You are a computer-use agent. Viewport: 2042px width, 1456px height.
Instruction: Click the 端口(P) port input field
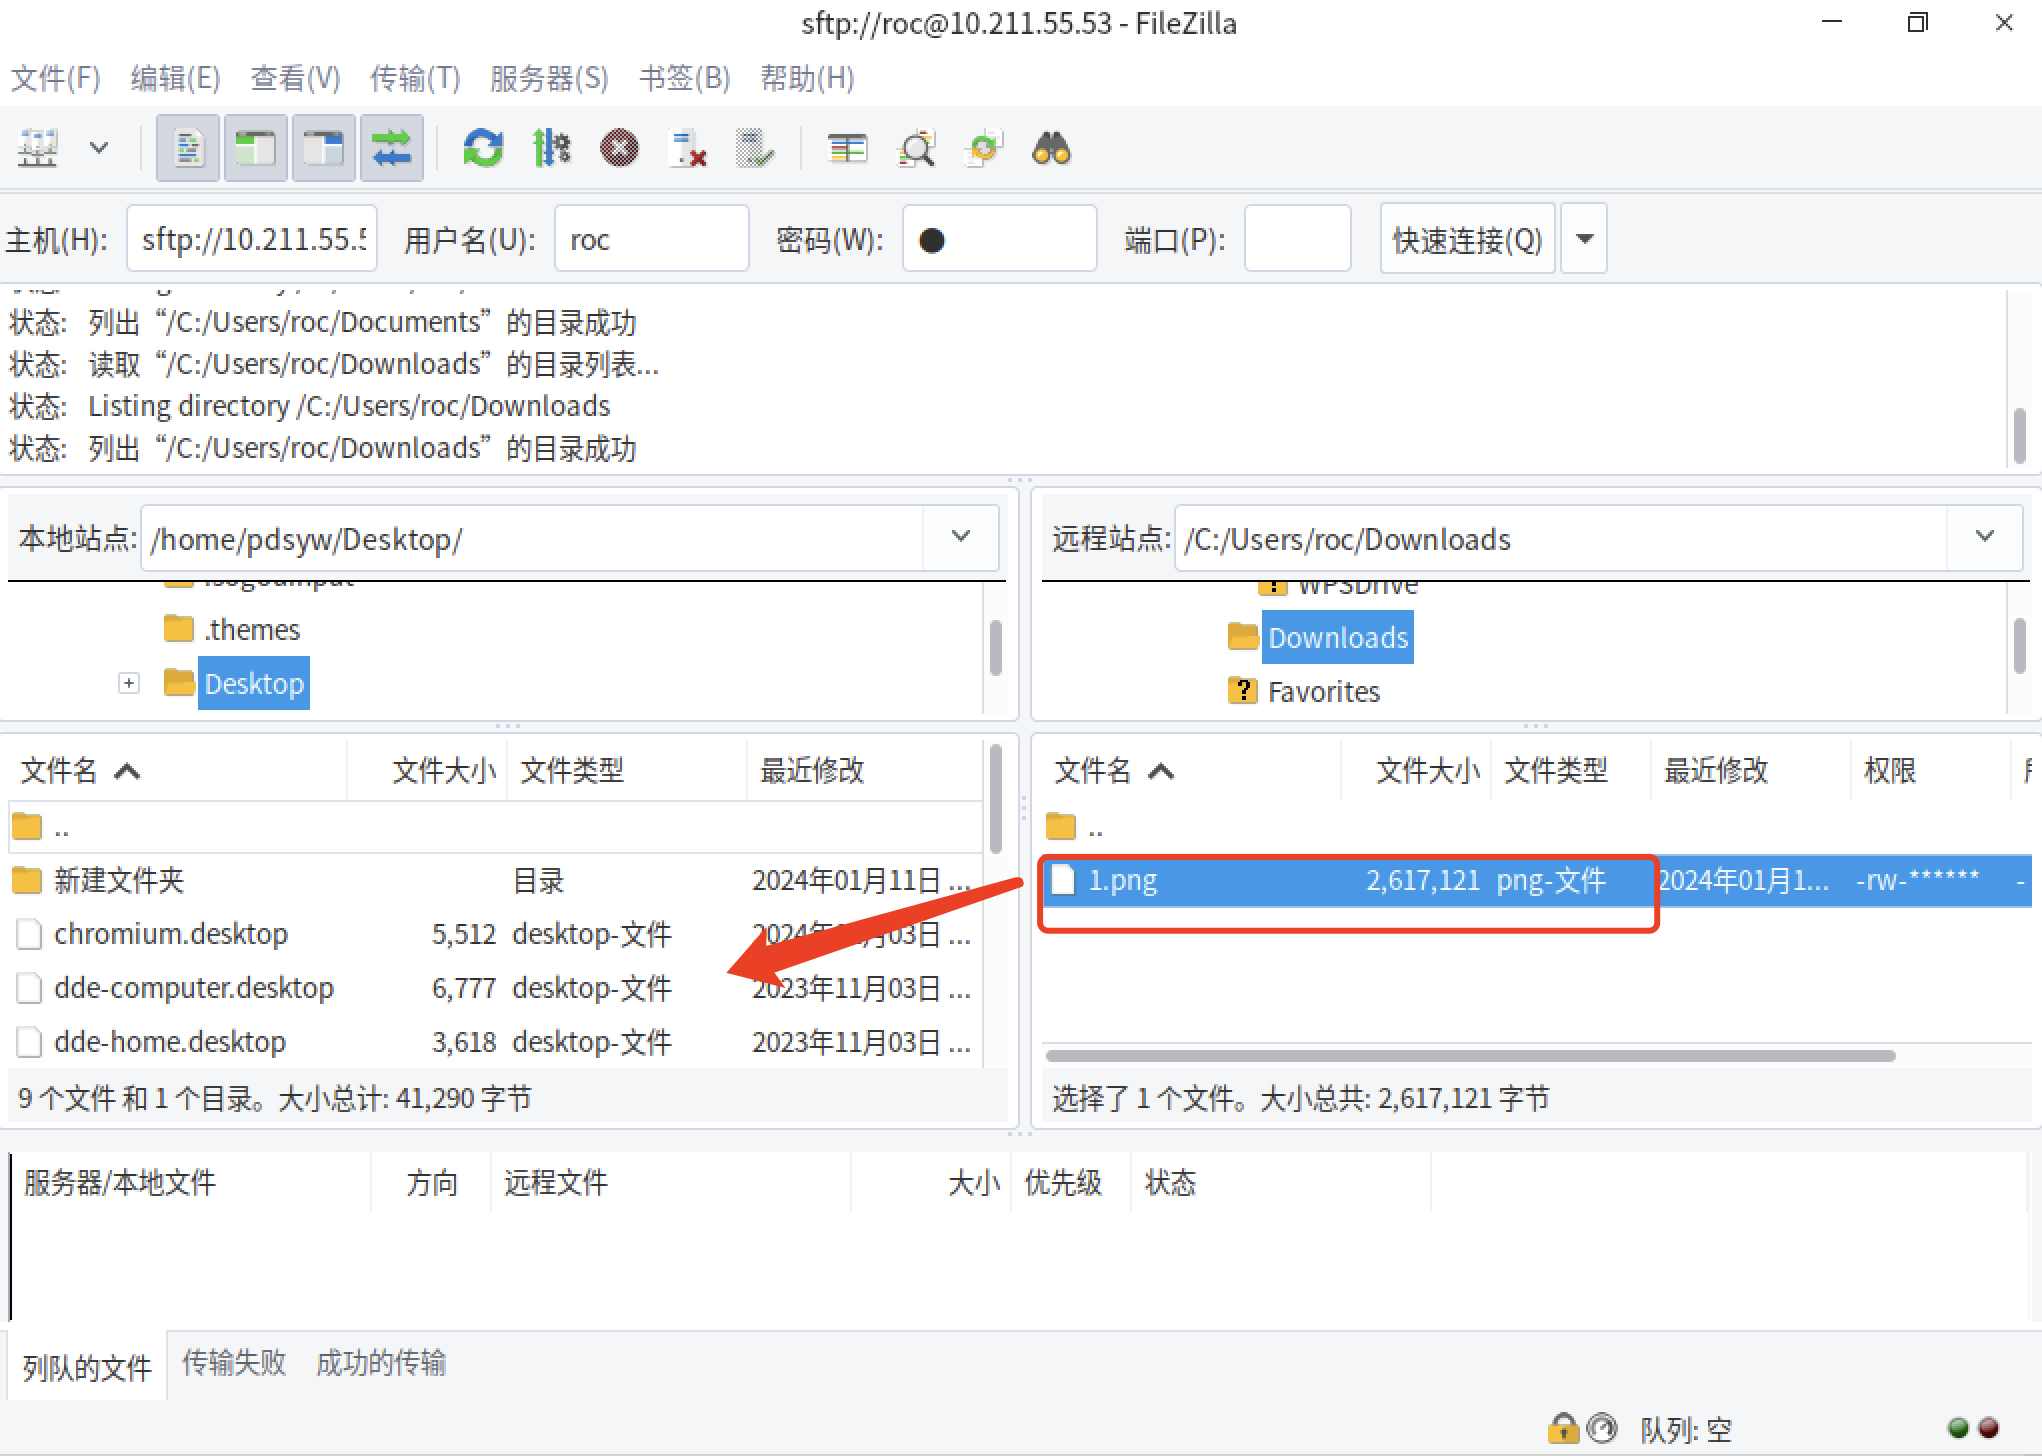click(x=1297, y=239)
